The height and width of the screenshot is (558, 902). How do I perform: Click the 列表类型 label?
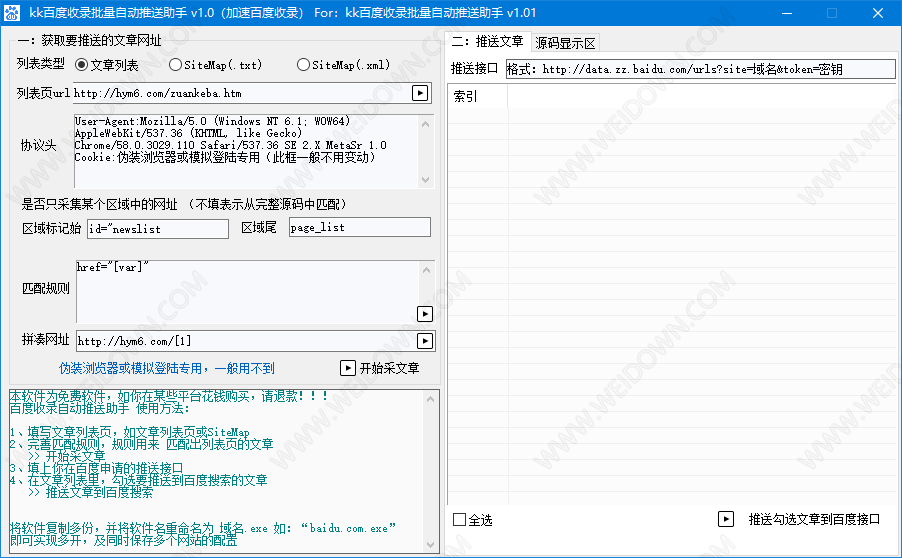point(41,63)
